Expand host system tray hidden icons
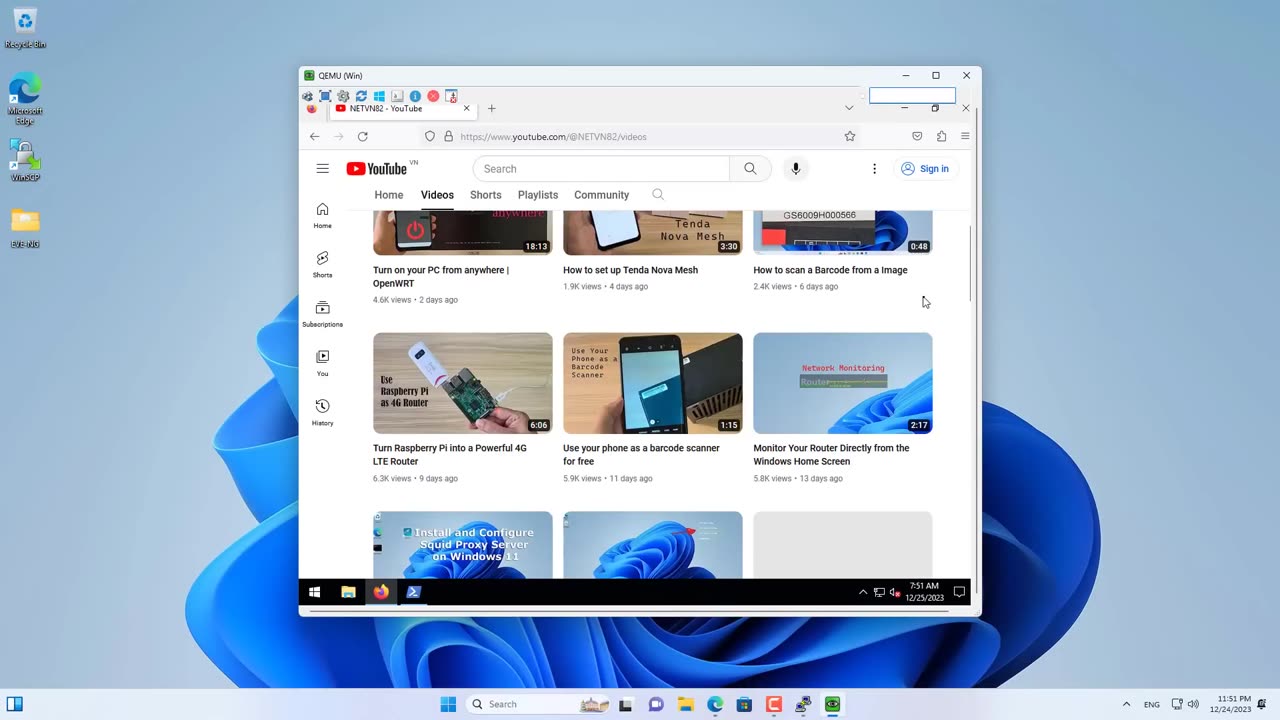The height and width of the screenshot is (720, 1280). pos(1126,704)
